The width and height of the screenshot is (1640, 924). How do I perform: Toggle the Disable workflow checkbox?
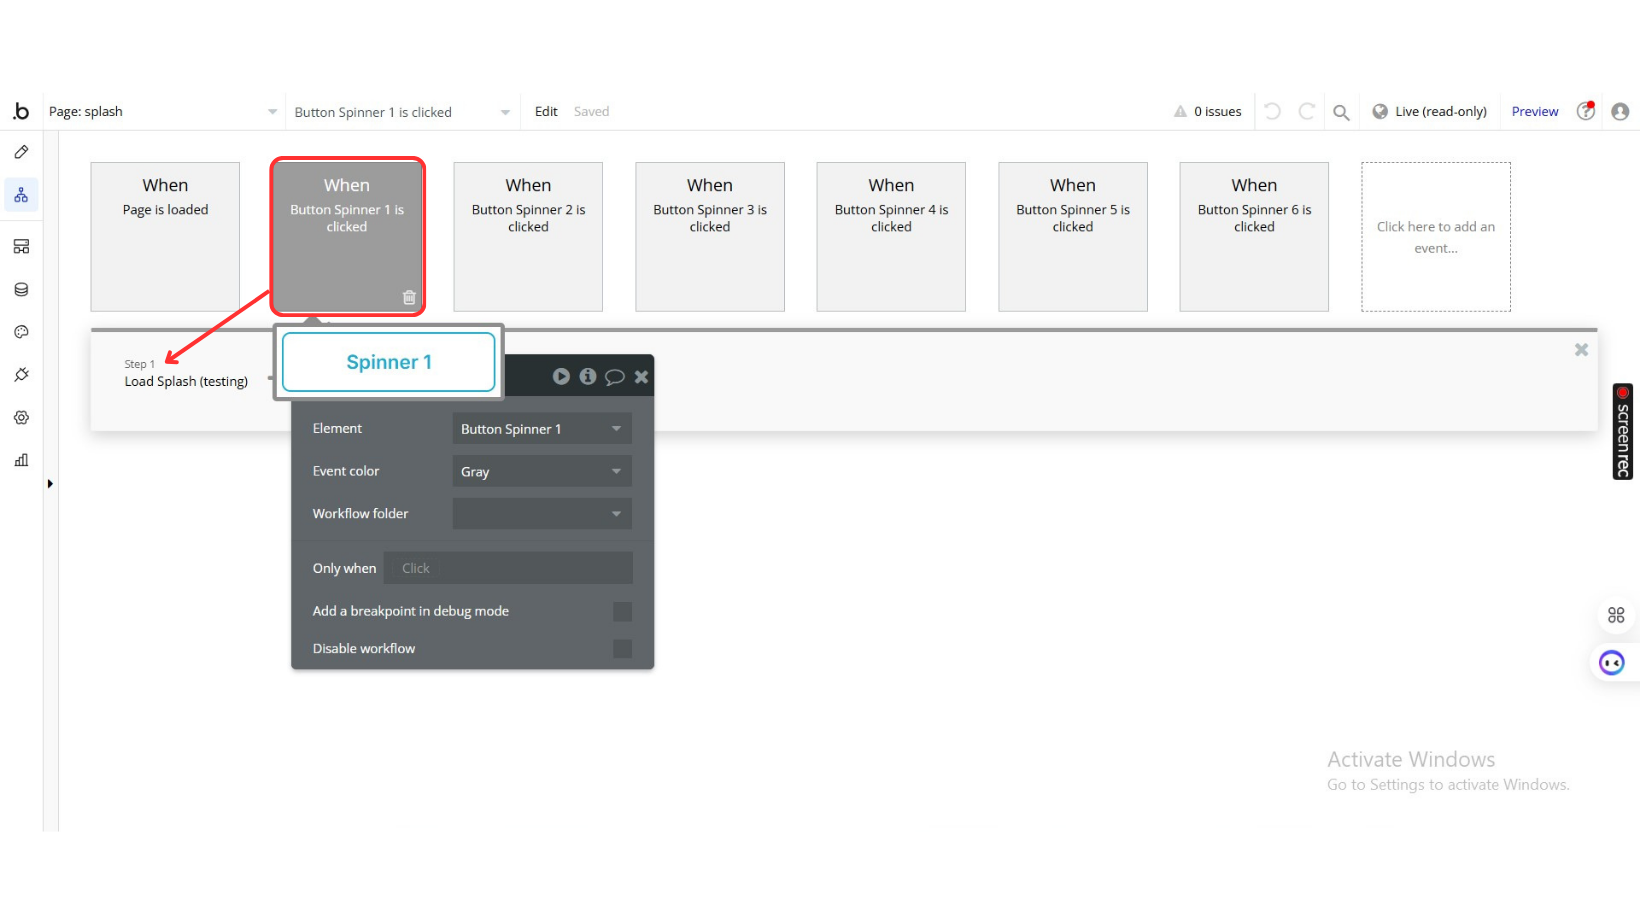(622, 649)
